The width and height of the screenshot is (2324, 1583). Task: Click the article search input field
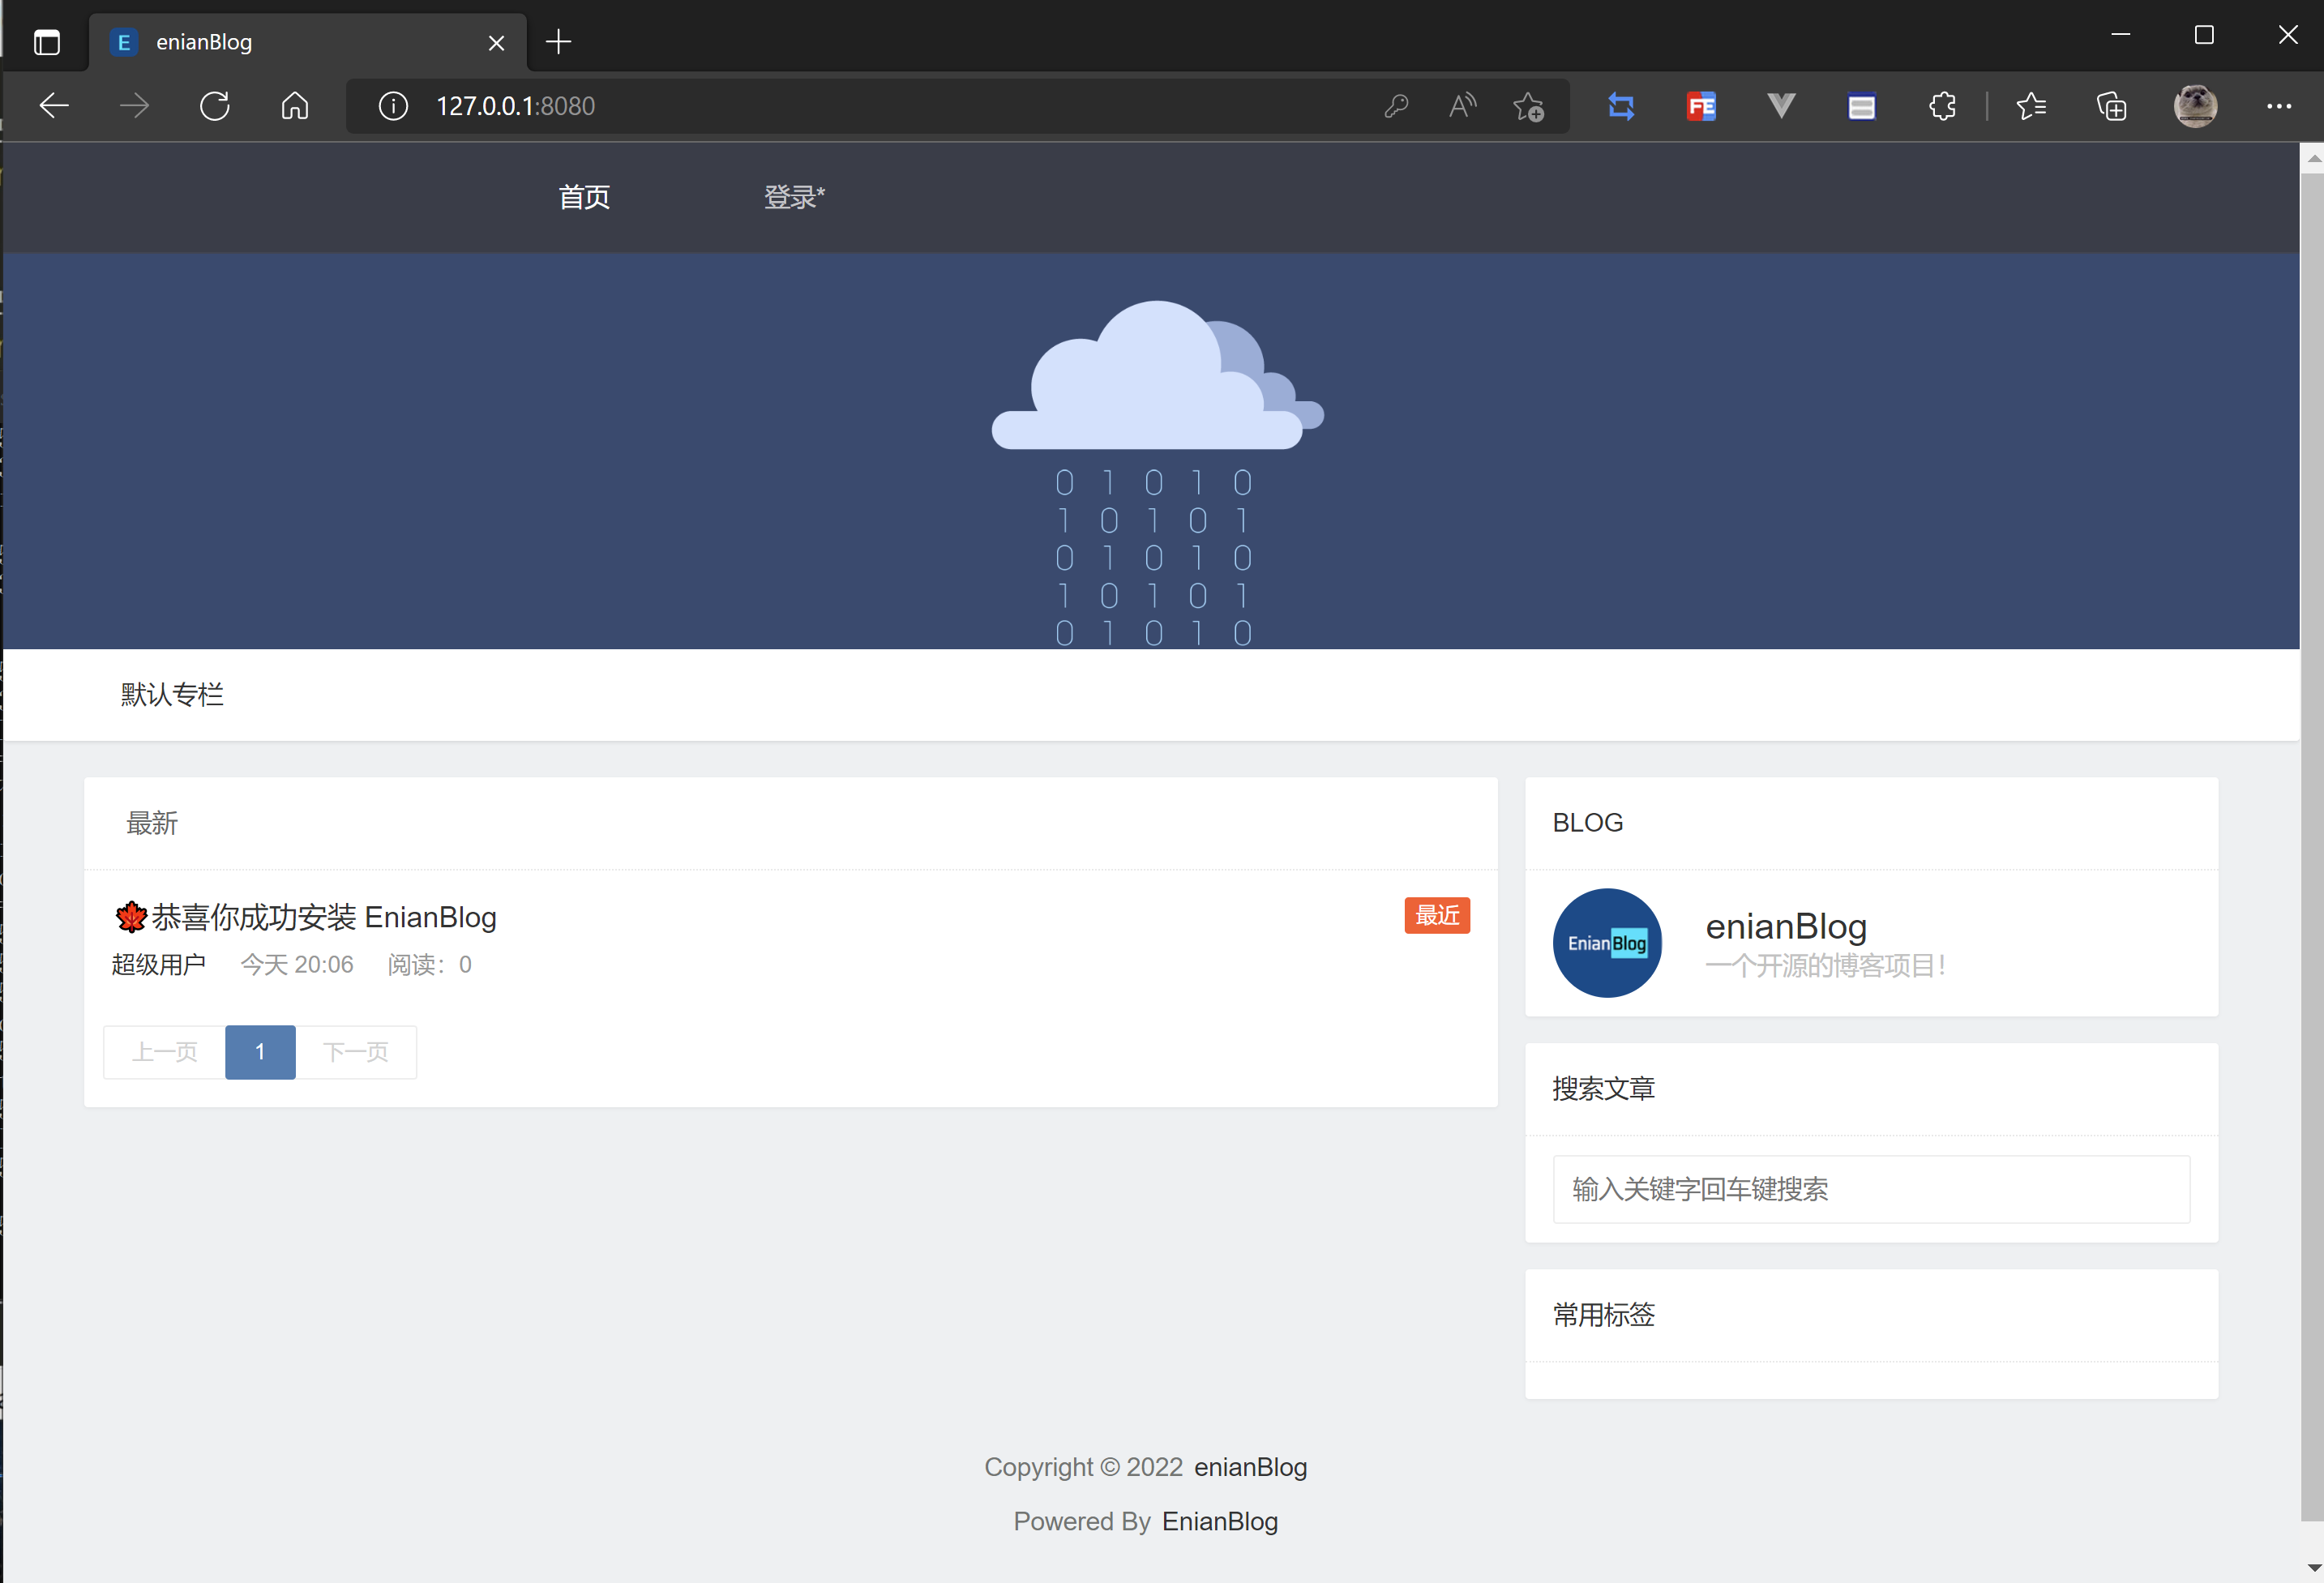pos(1870,1189)
